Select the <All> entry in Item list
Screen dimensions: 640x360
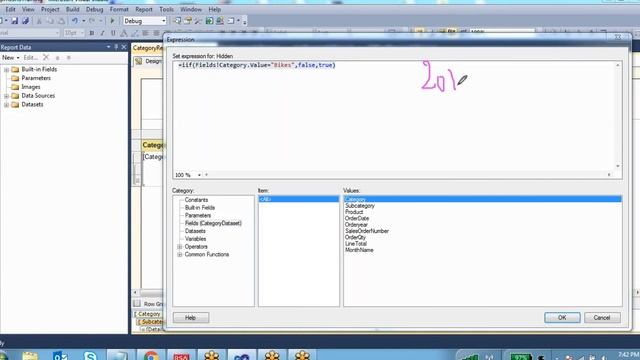(x=298, y=199)
